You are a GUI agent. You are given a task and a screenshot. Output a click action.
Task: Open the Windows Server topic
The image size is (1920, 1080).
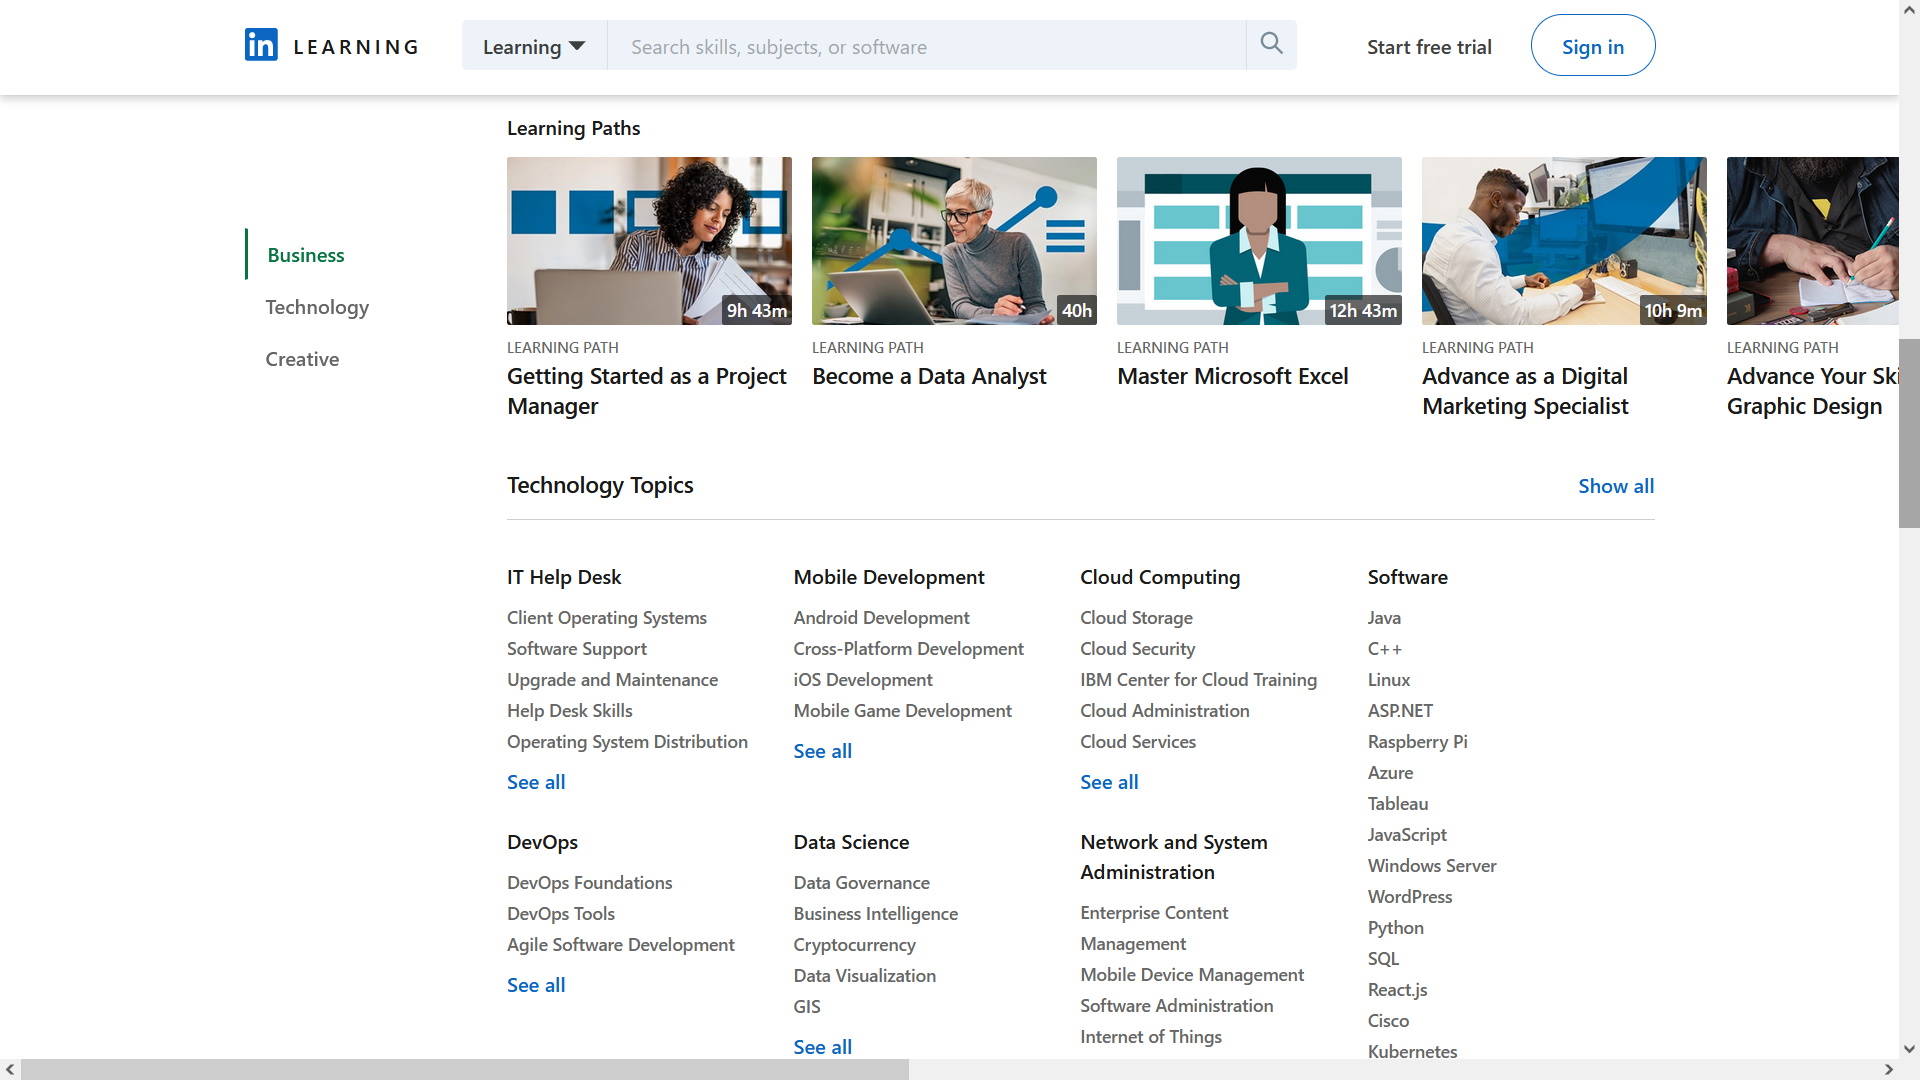(x=1432, y=866)
